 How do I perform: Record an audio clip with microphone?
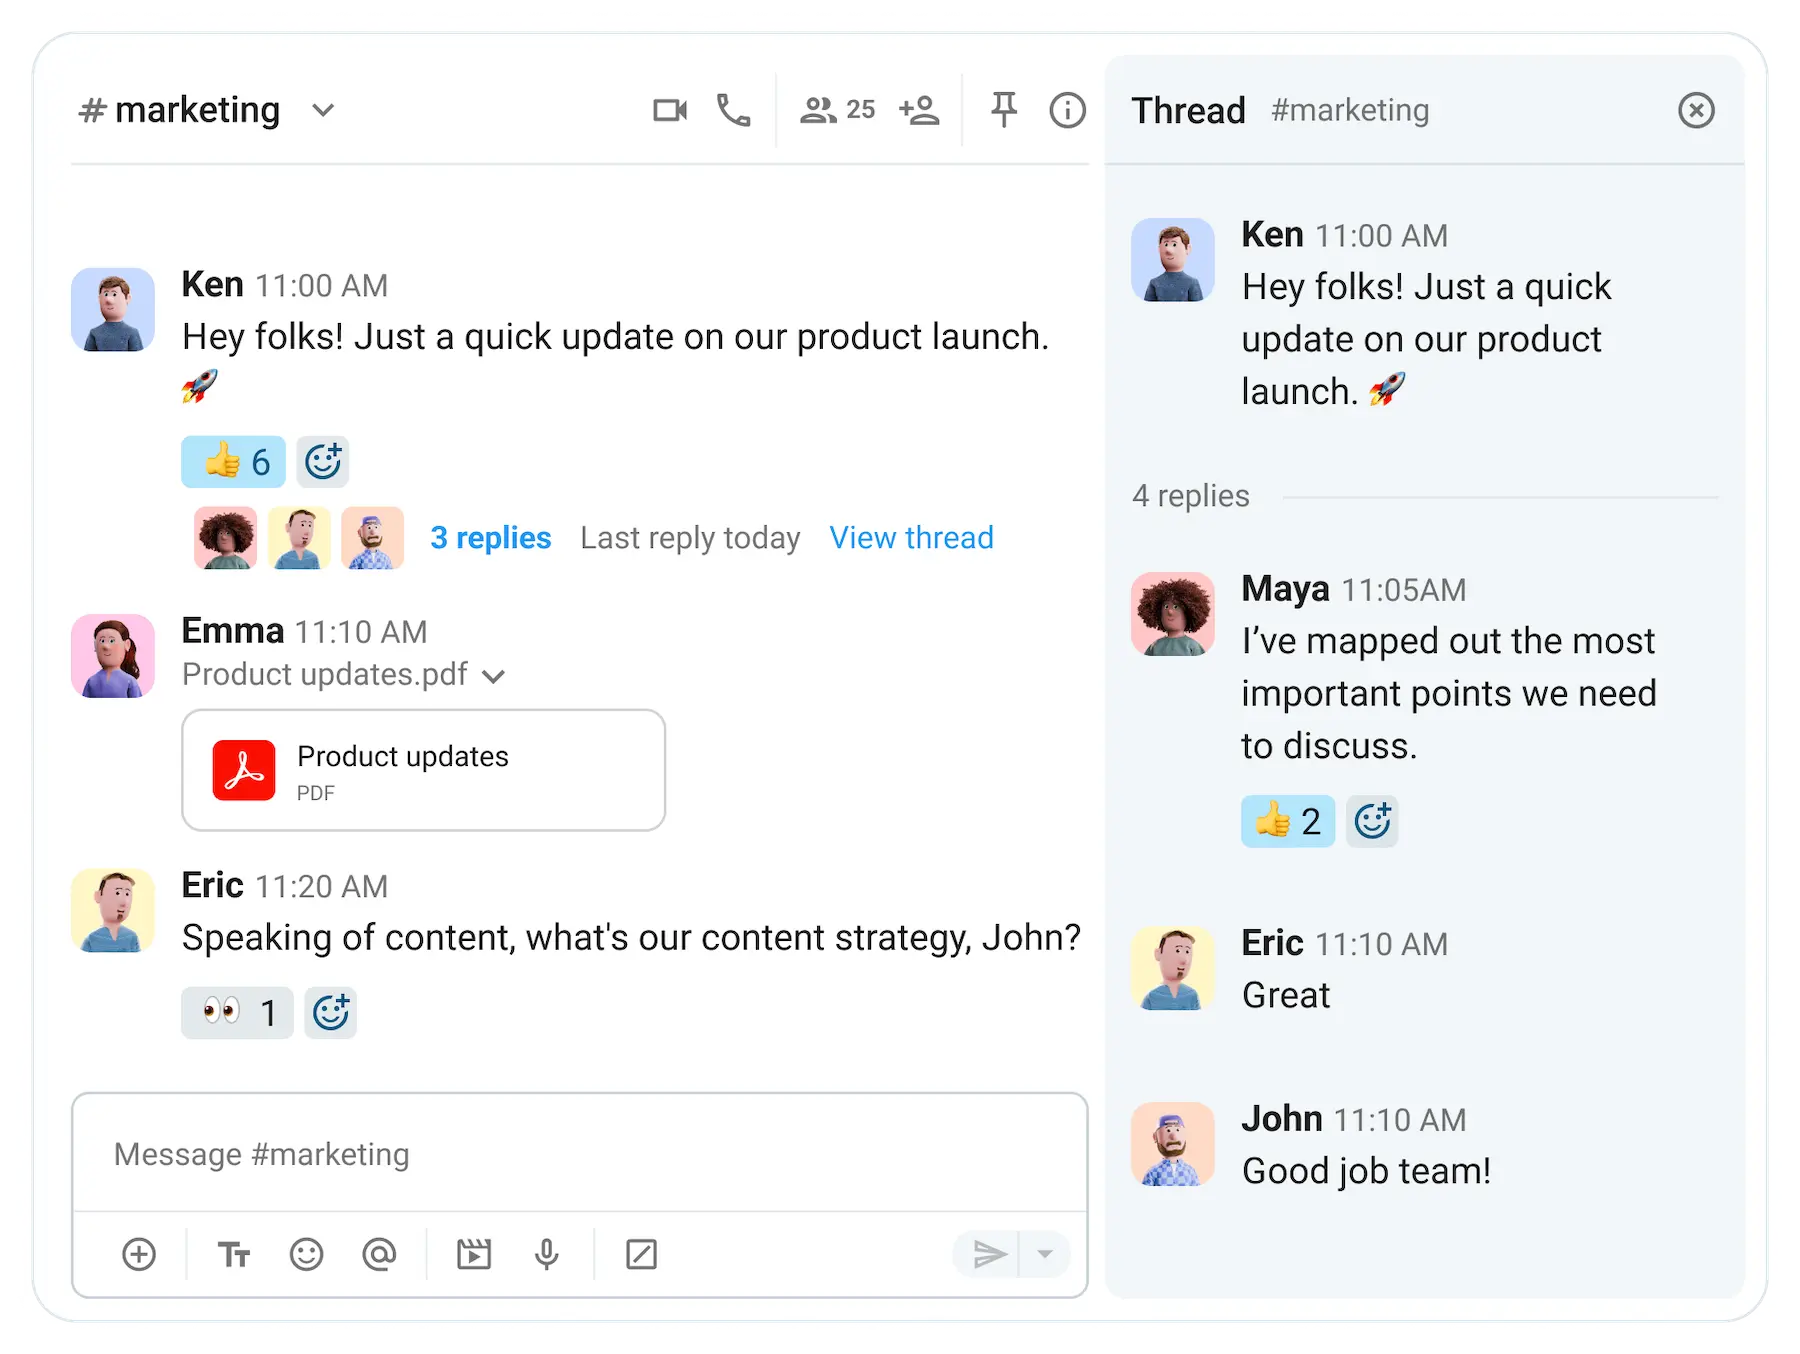pos(546,1253)
